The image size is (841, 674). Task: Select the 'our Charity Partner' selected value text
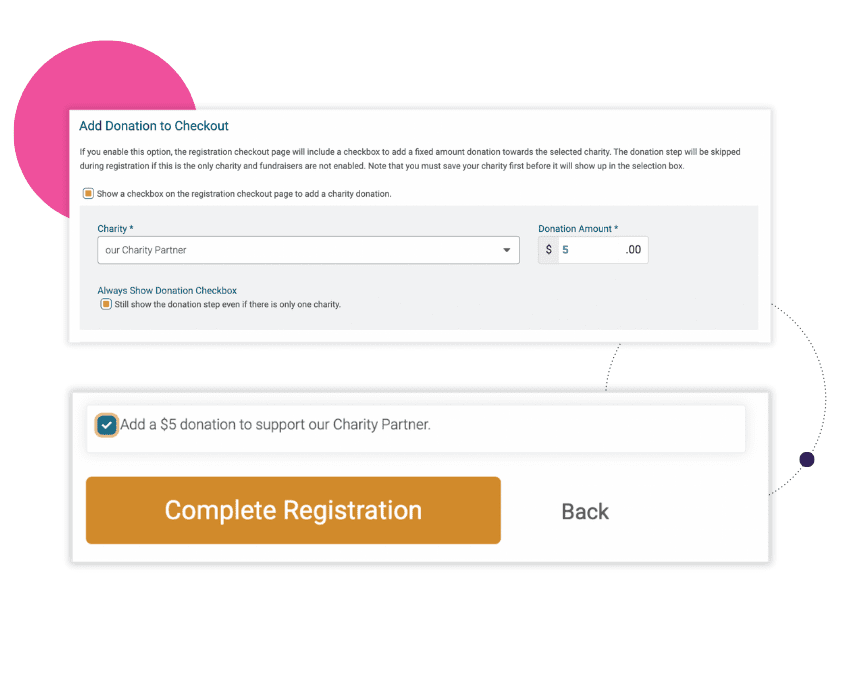coord(146,250)
